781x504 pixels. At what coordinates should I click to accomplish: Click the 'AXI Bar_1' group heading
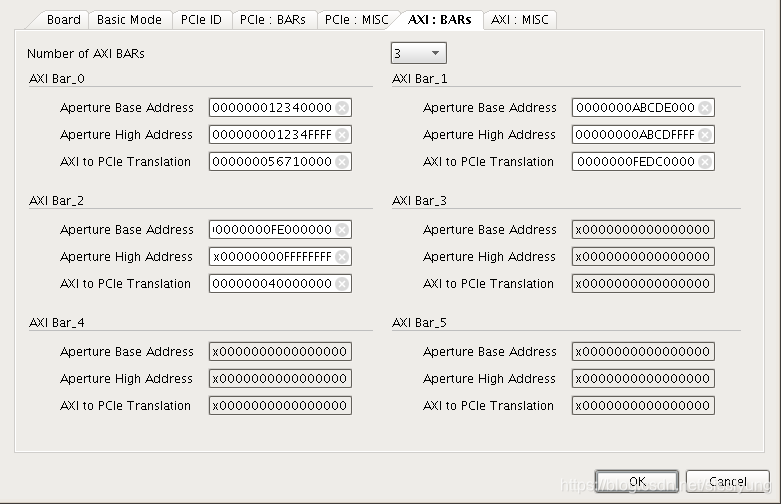pos(420,79)
